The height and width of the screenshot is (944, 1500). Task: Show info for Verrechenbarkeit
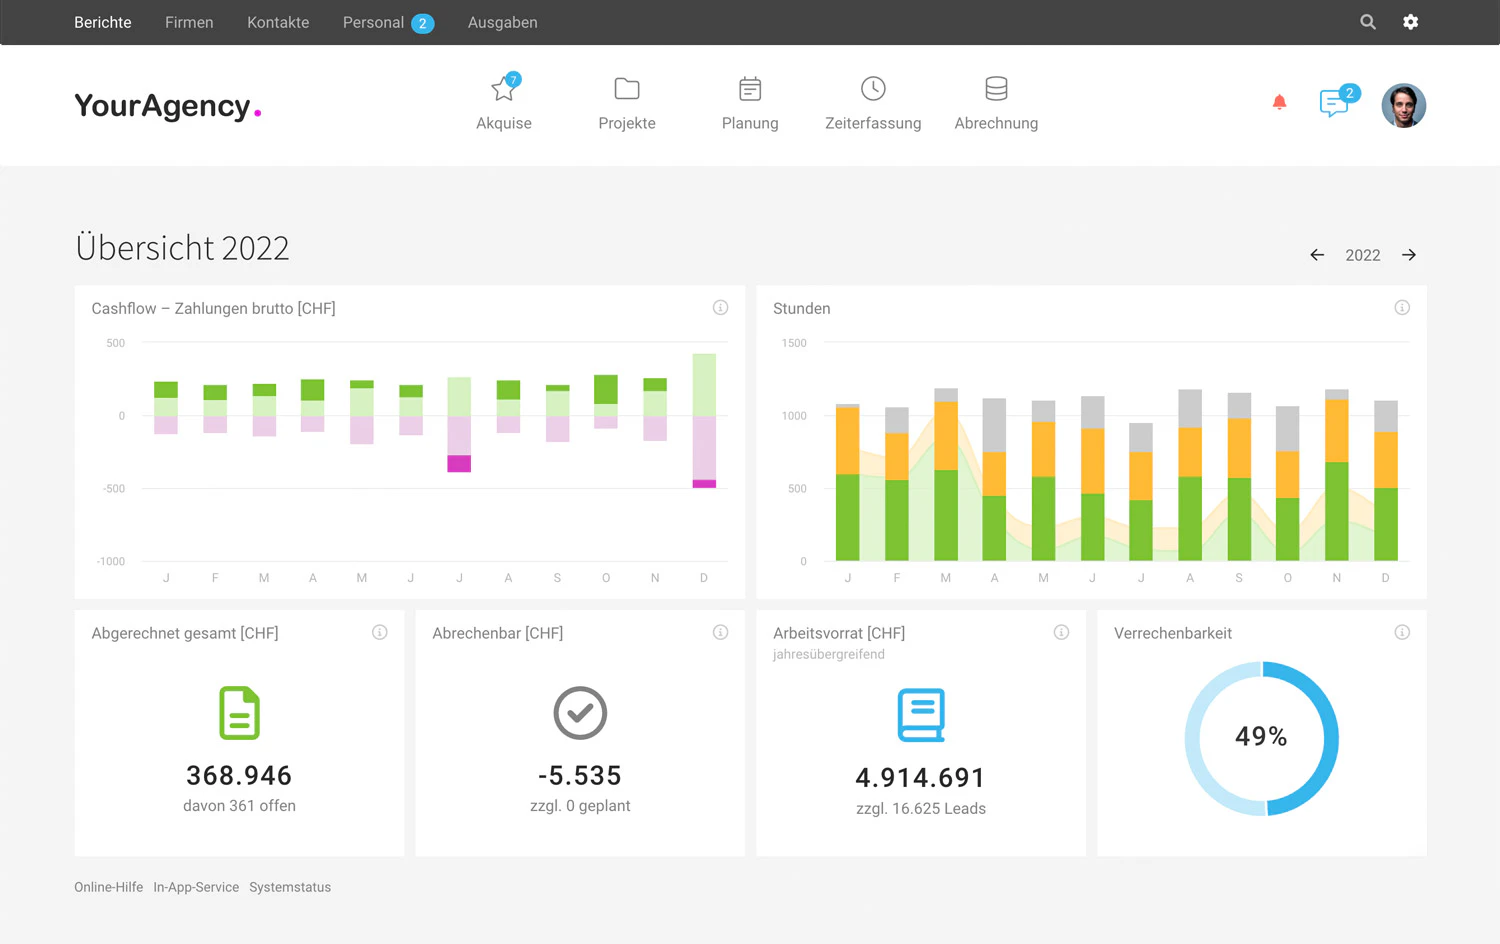coord(1402,632)
